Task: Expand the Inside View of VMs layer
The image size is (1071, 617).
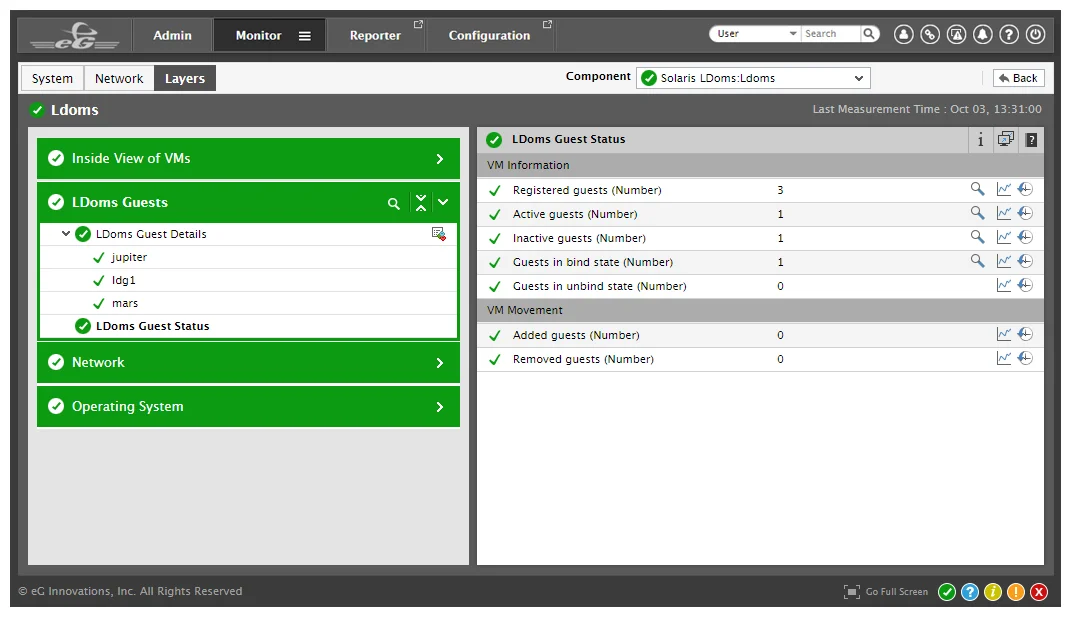Action: coord(440,159)
